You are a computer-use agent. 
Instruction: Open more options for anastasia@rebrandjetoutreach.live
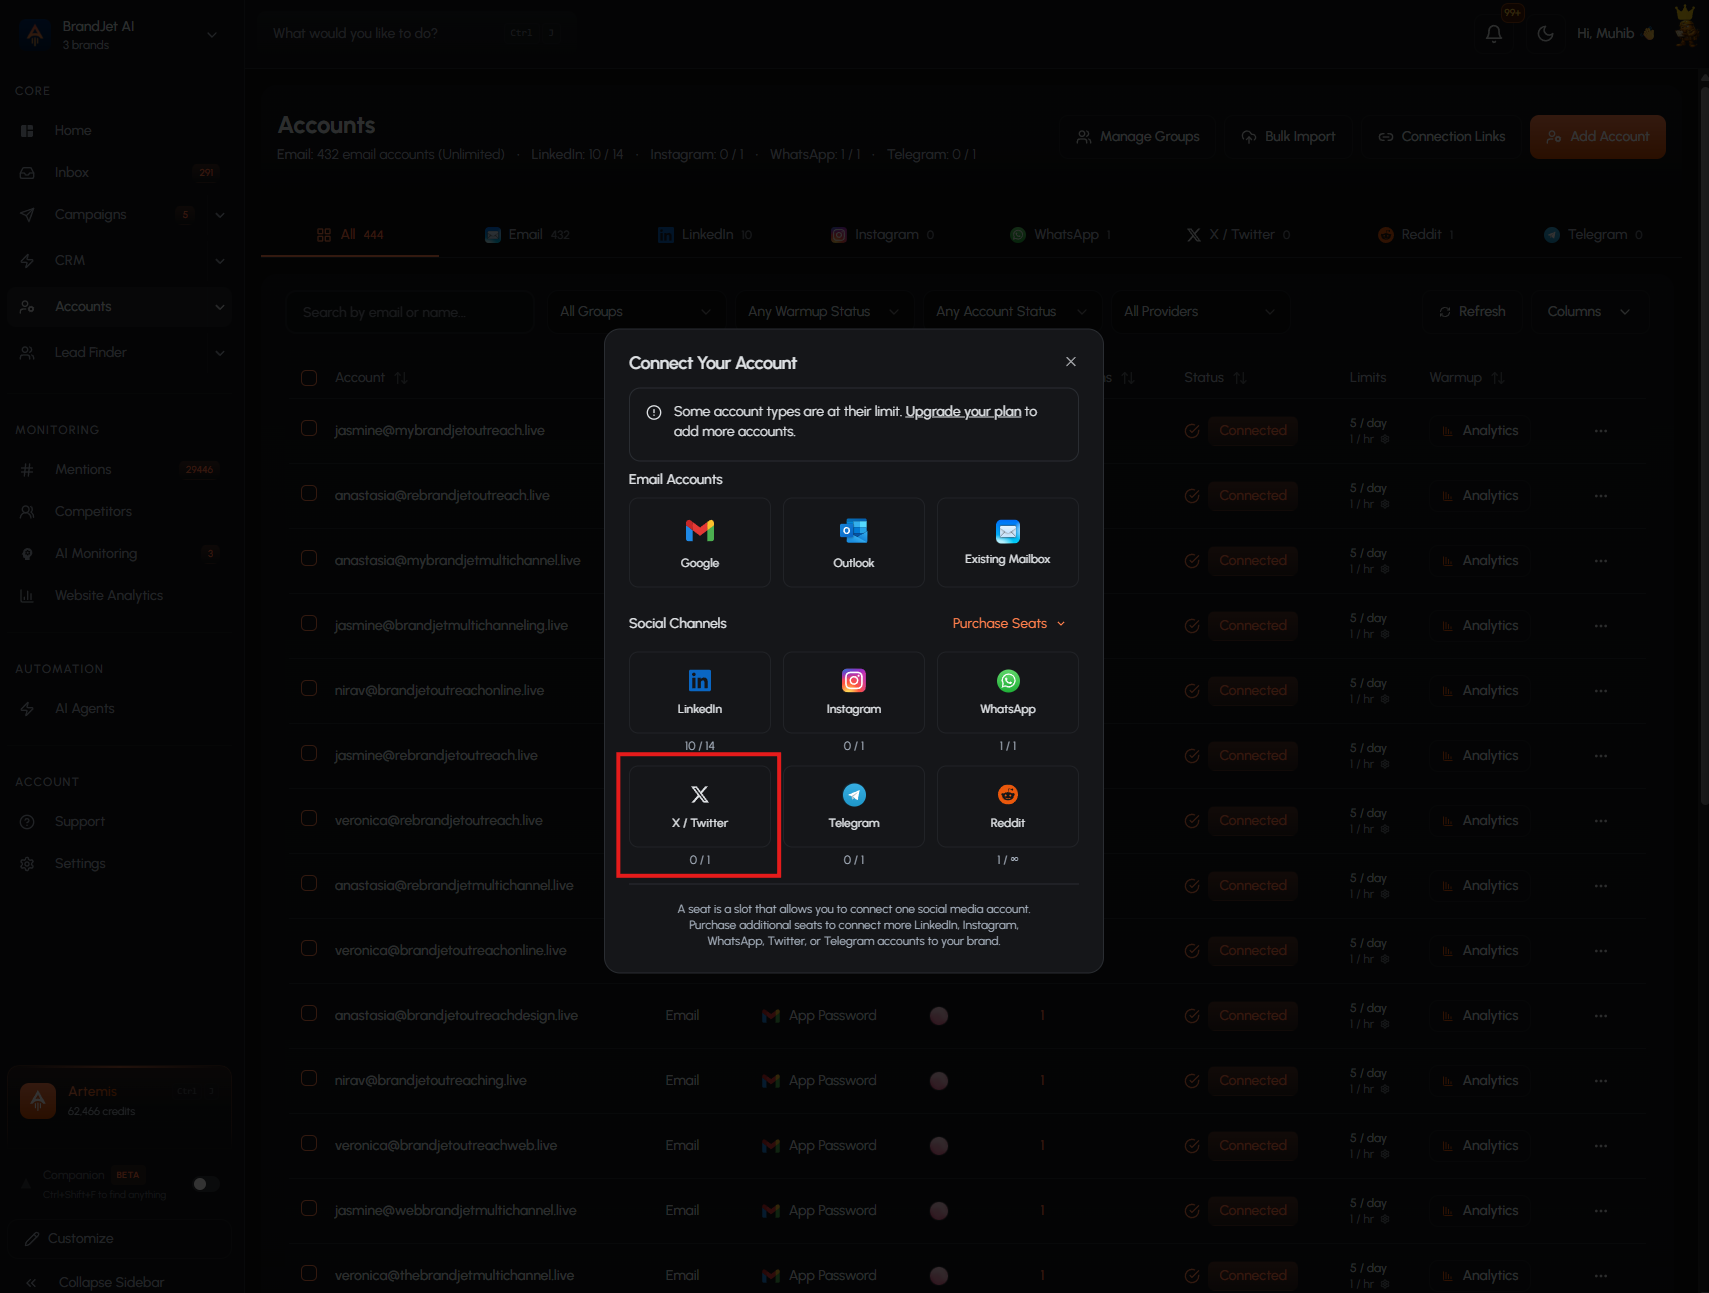(x=1601, y=495)
